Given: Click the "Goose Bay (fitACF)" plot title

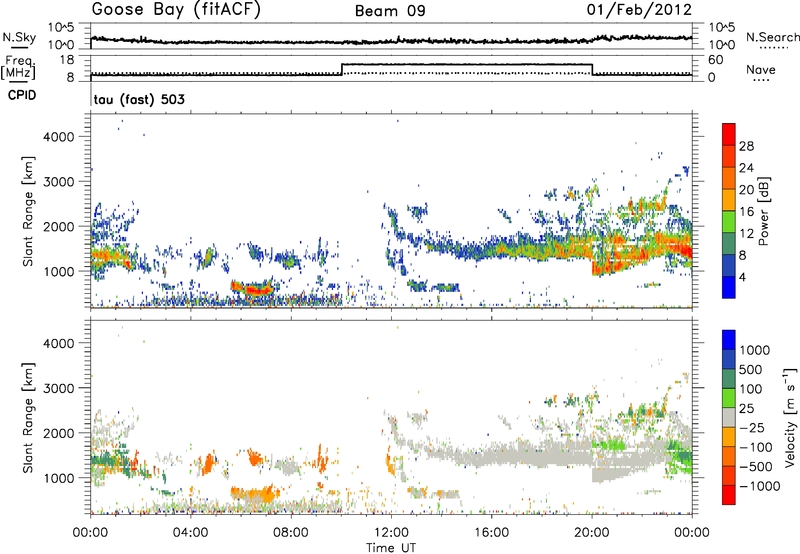Looking at the screenshot, I should pyautogui.click(x=176, y=10).
